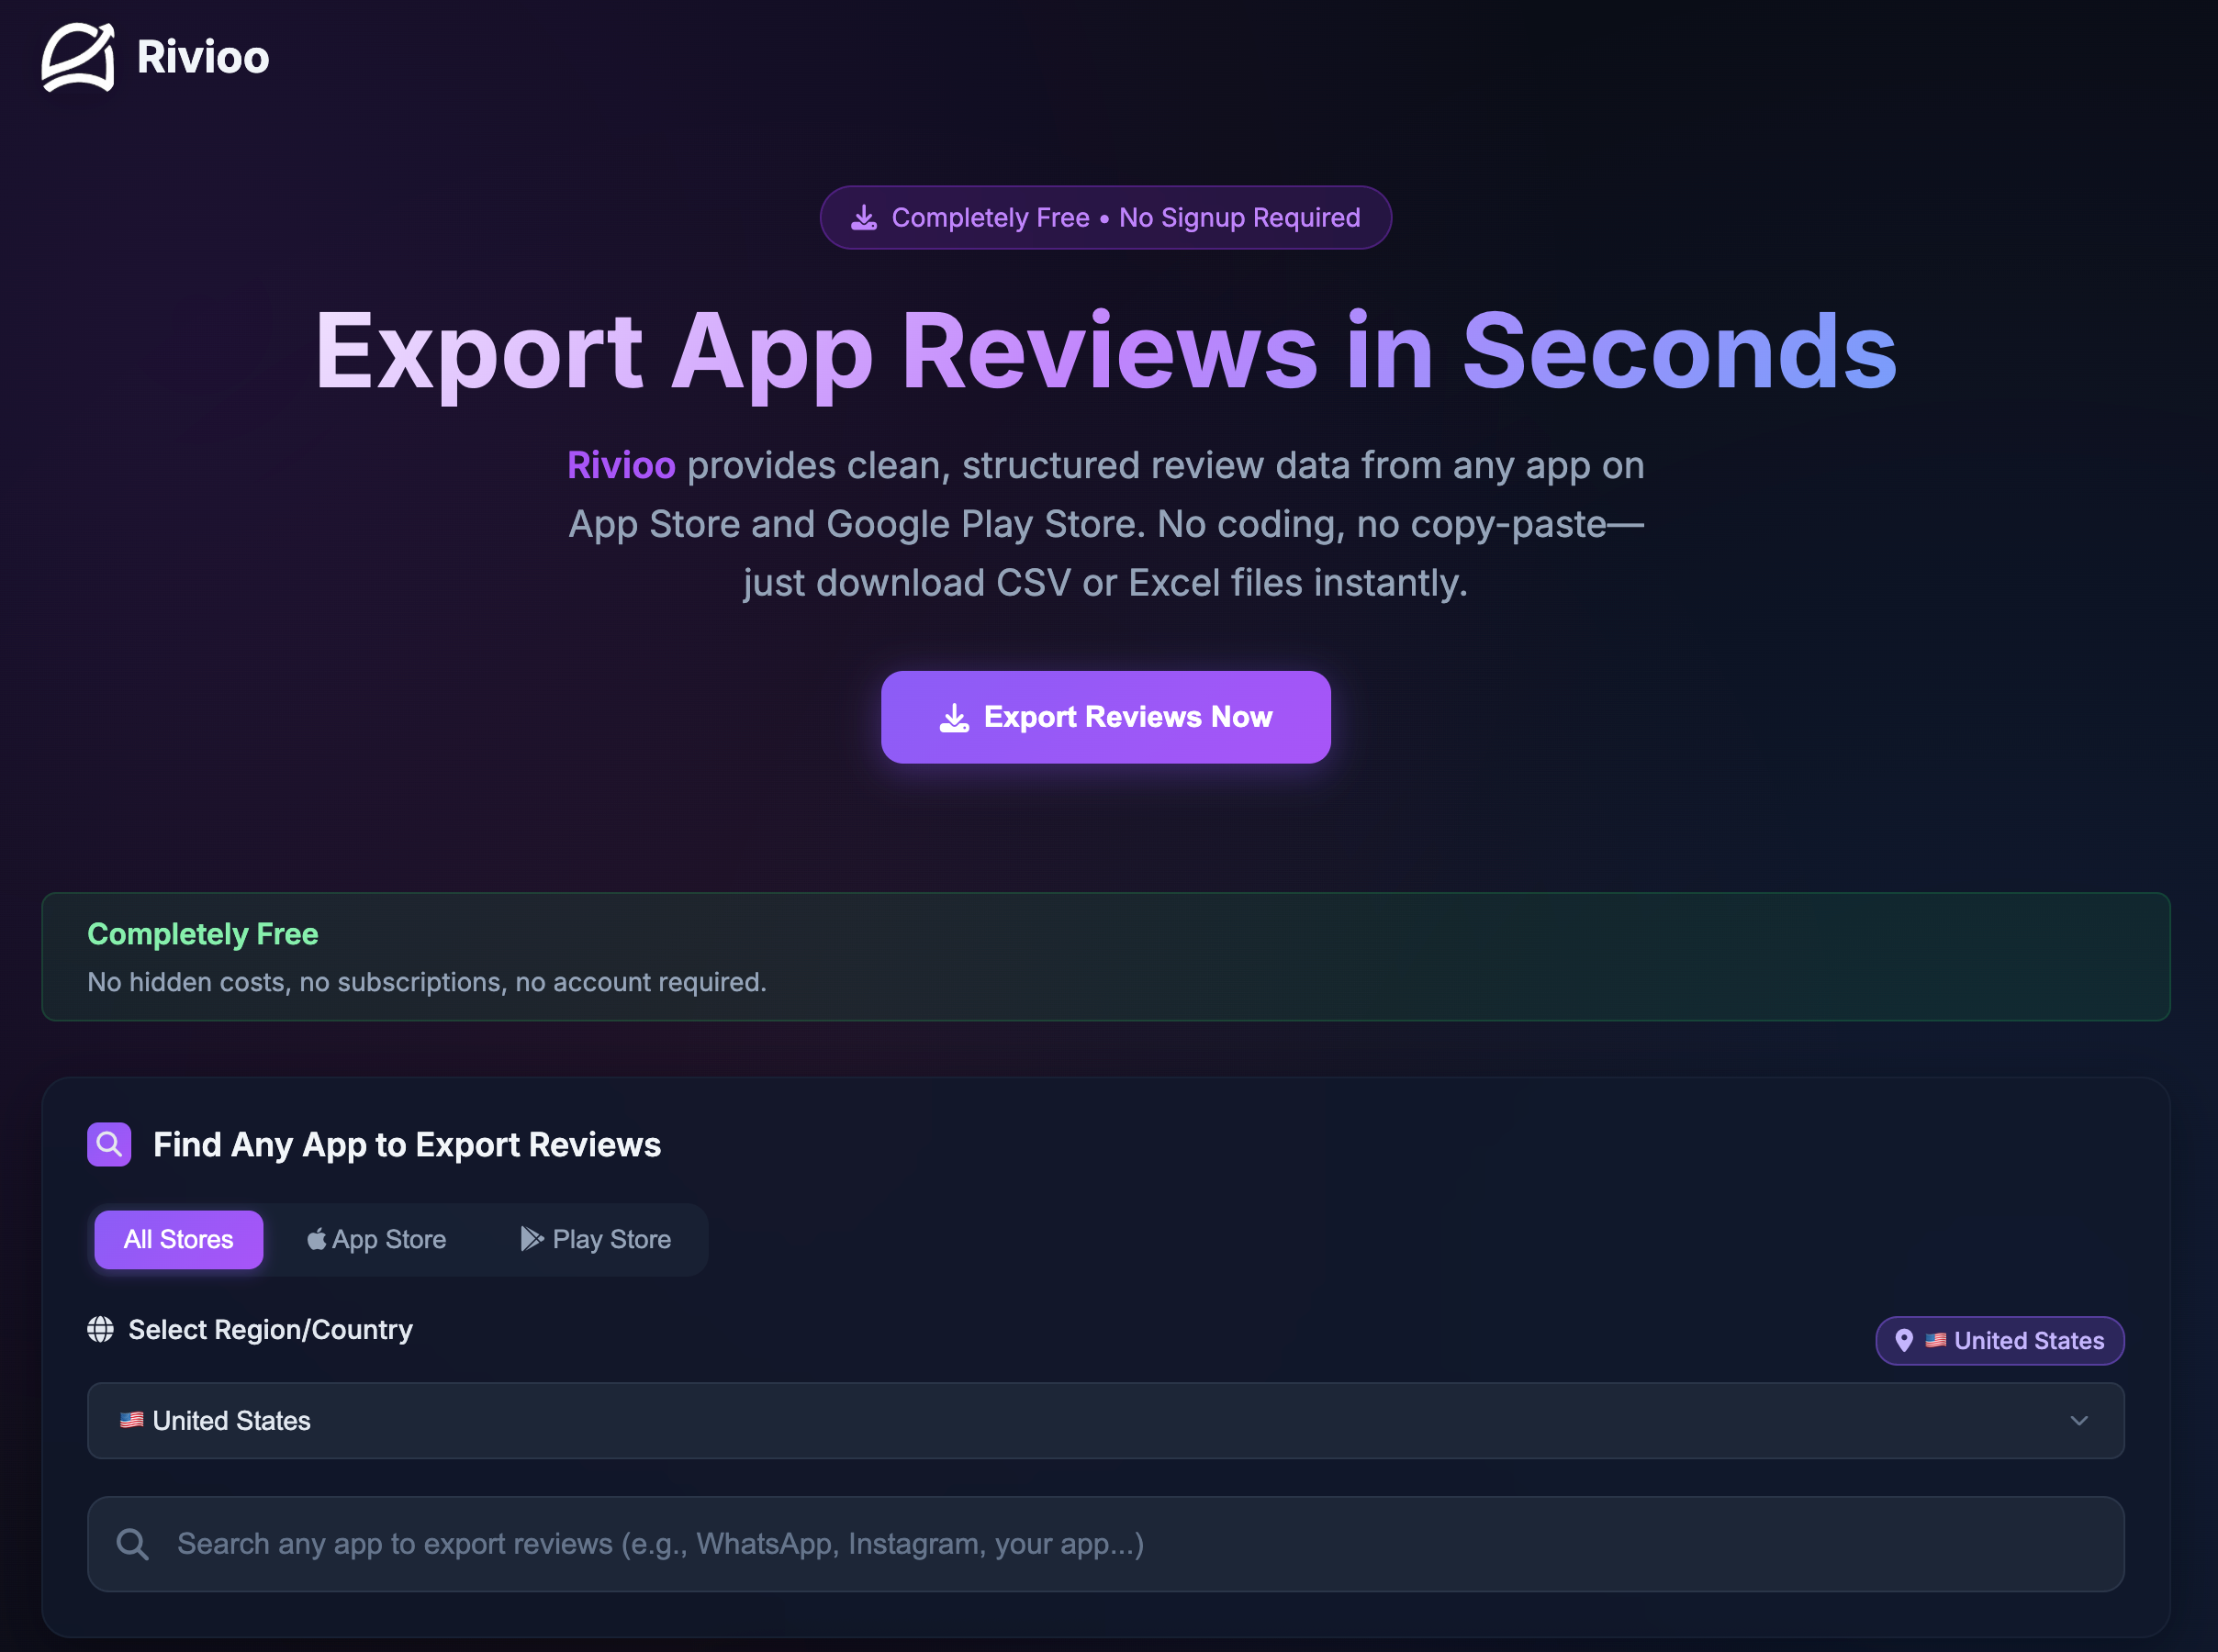Focus the app search input field
The width and height of the screenshot is (2218, 1652).
click(1104, 1544)
